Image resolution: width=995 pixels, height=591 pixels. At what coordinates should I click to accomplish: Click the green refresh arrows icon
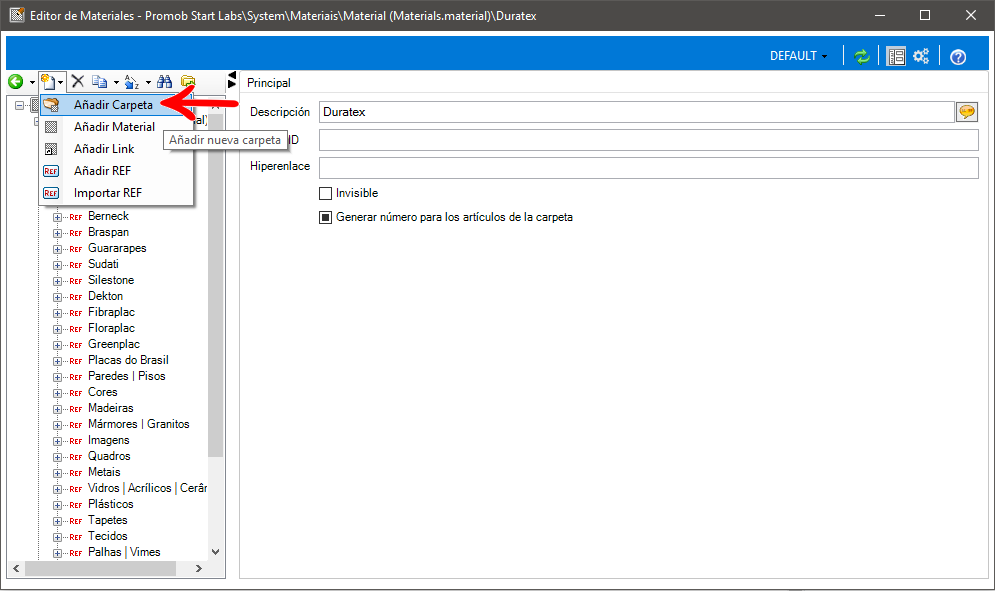(x=862, y=56)
